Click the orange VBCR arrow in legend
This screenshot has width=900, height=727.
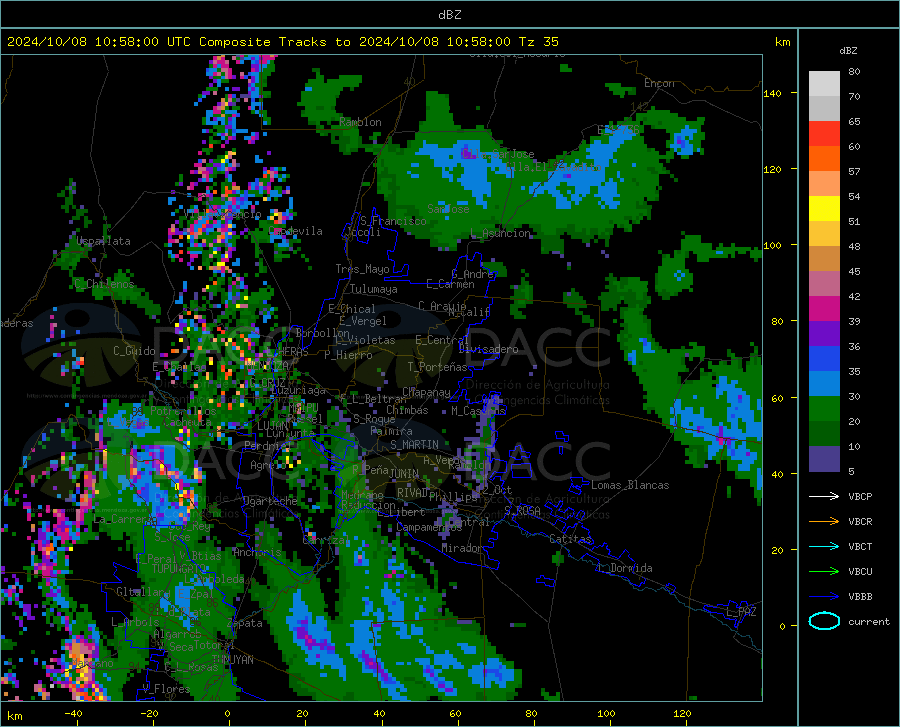(x=824, y=521)
